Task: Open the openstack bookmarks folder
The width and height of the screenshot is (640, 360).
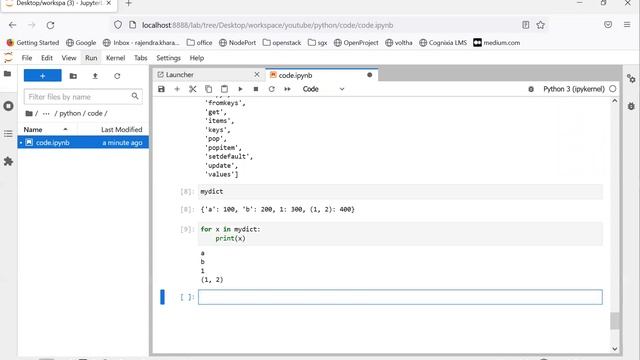Action: 282,42
